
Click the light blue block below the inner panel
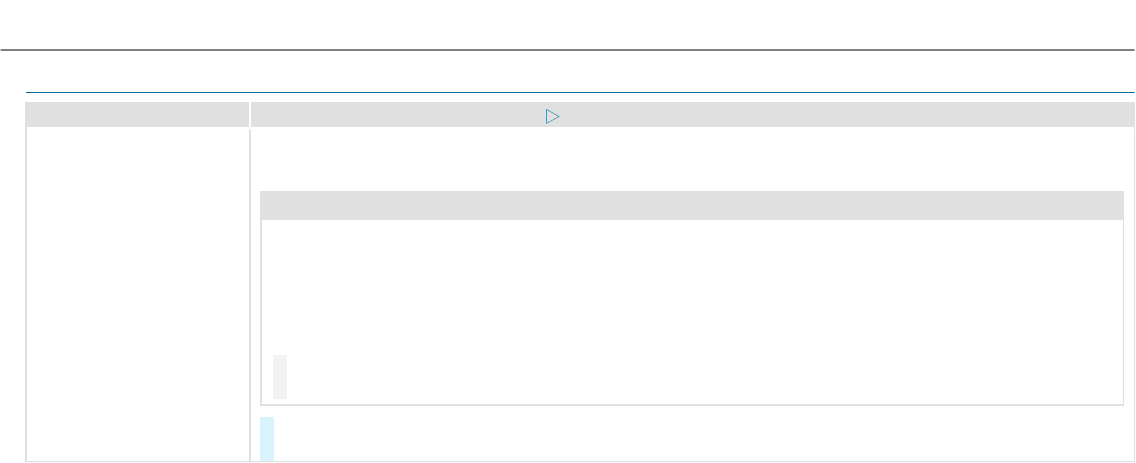tap(267, 438)
